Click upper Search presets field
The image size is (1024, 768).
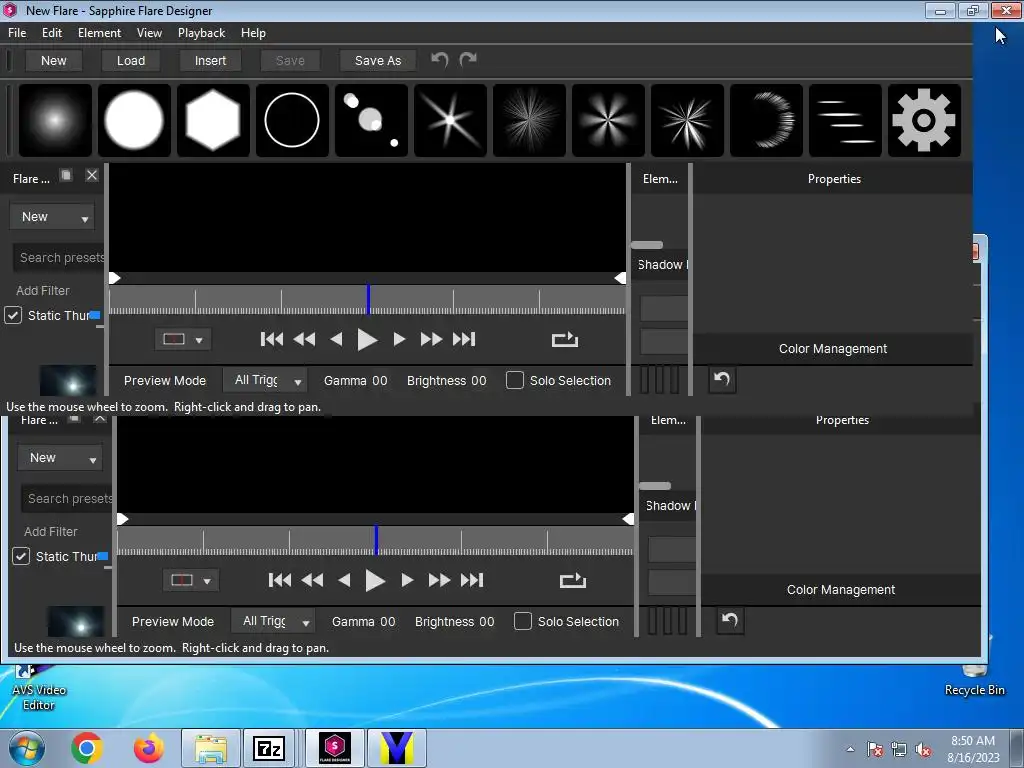tap(59, 257)
